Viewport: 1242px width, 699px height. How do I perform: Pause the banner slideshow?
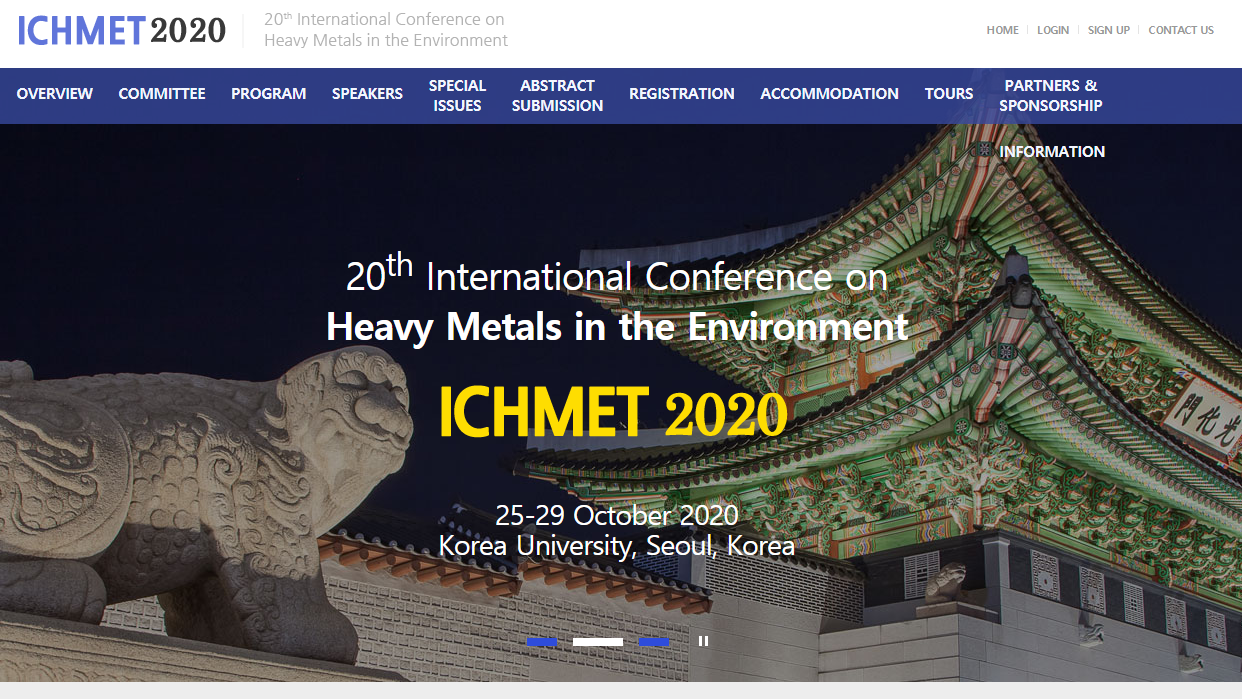[703, 641]
